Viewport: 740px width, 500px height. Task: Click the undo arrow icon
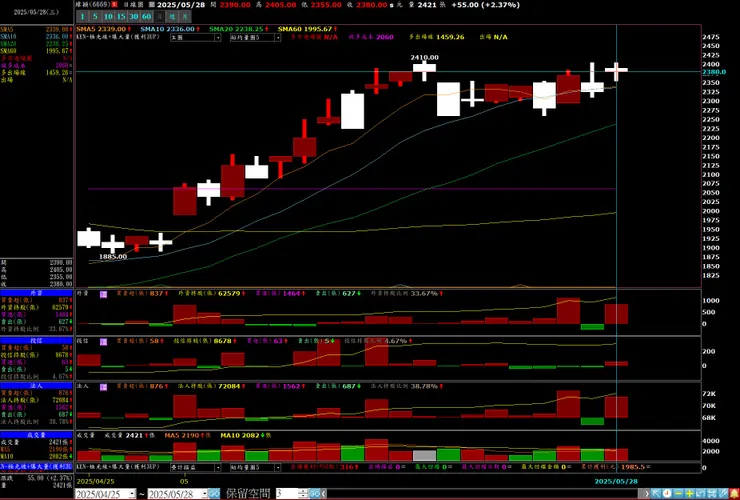pos(700,494)
